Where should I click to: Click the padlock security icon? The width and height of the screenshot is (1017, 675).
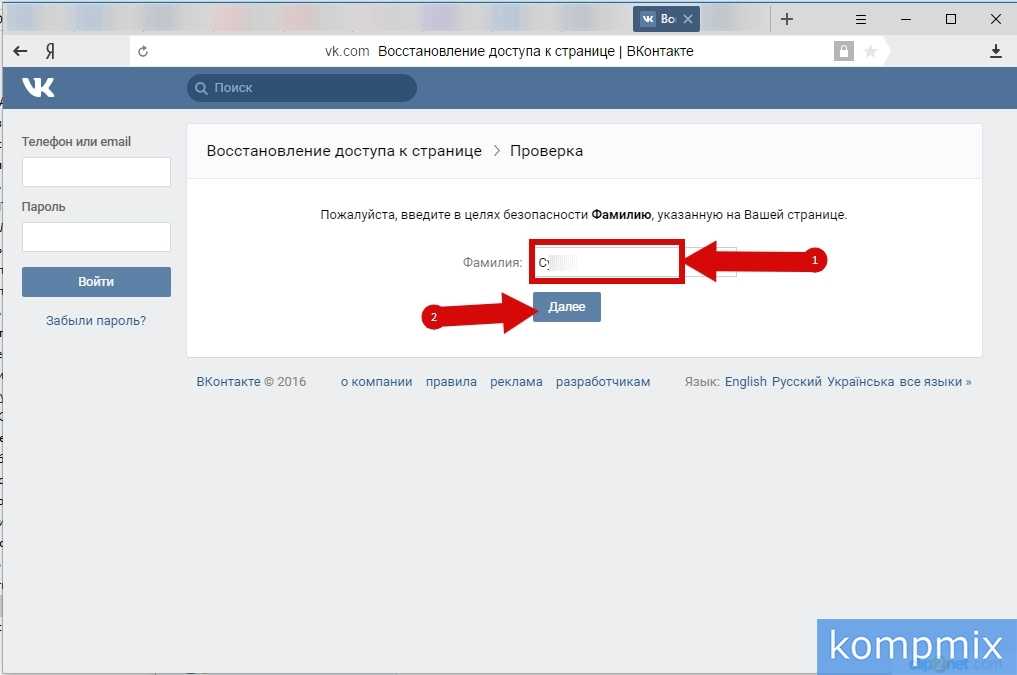(843, 51)
